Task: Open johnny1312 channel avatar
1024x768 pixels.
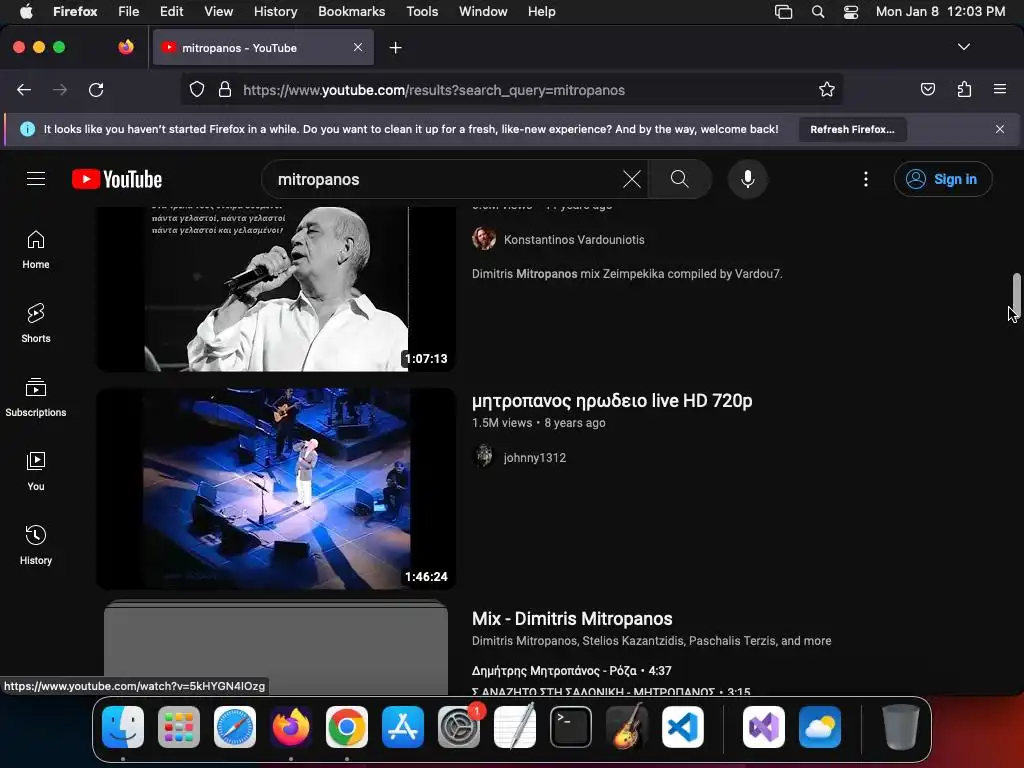Action: (x=484, y=457)
